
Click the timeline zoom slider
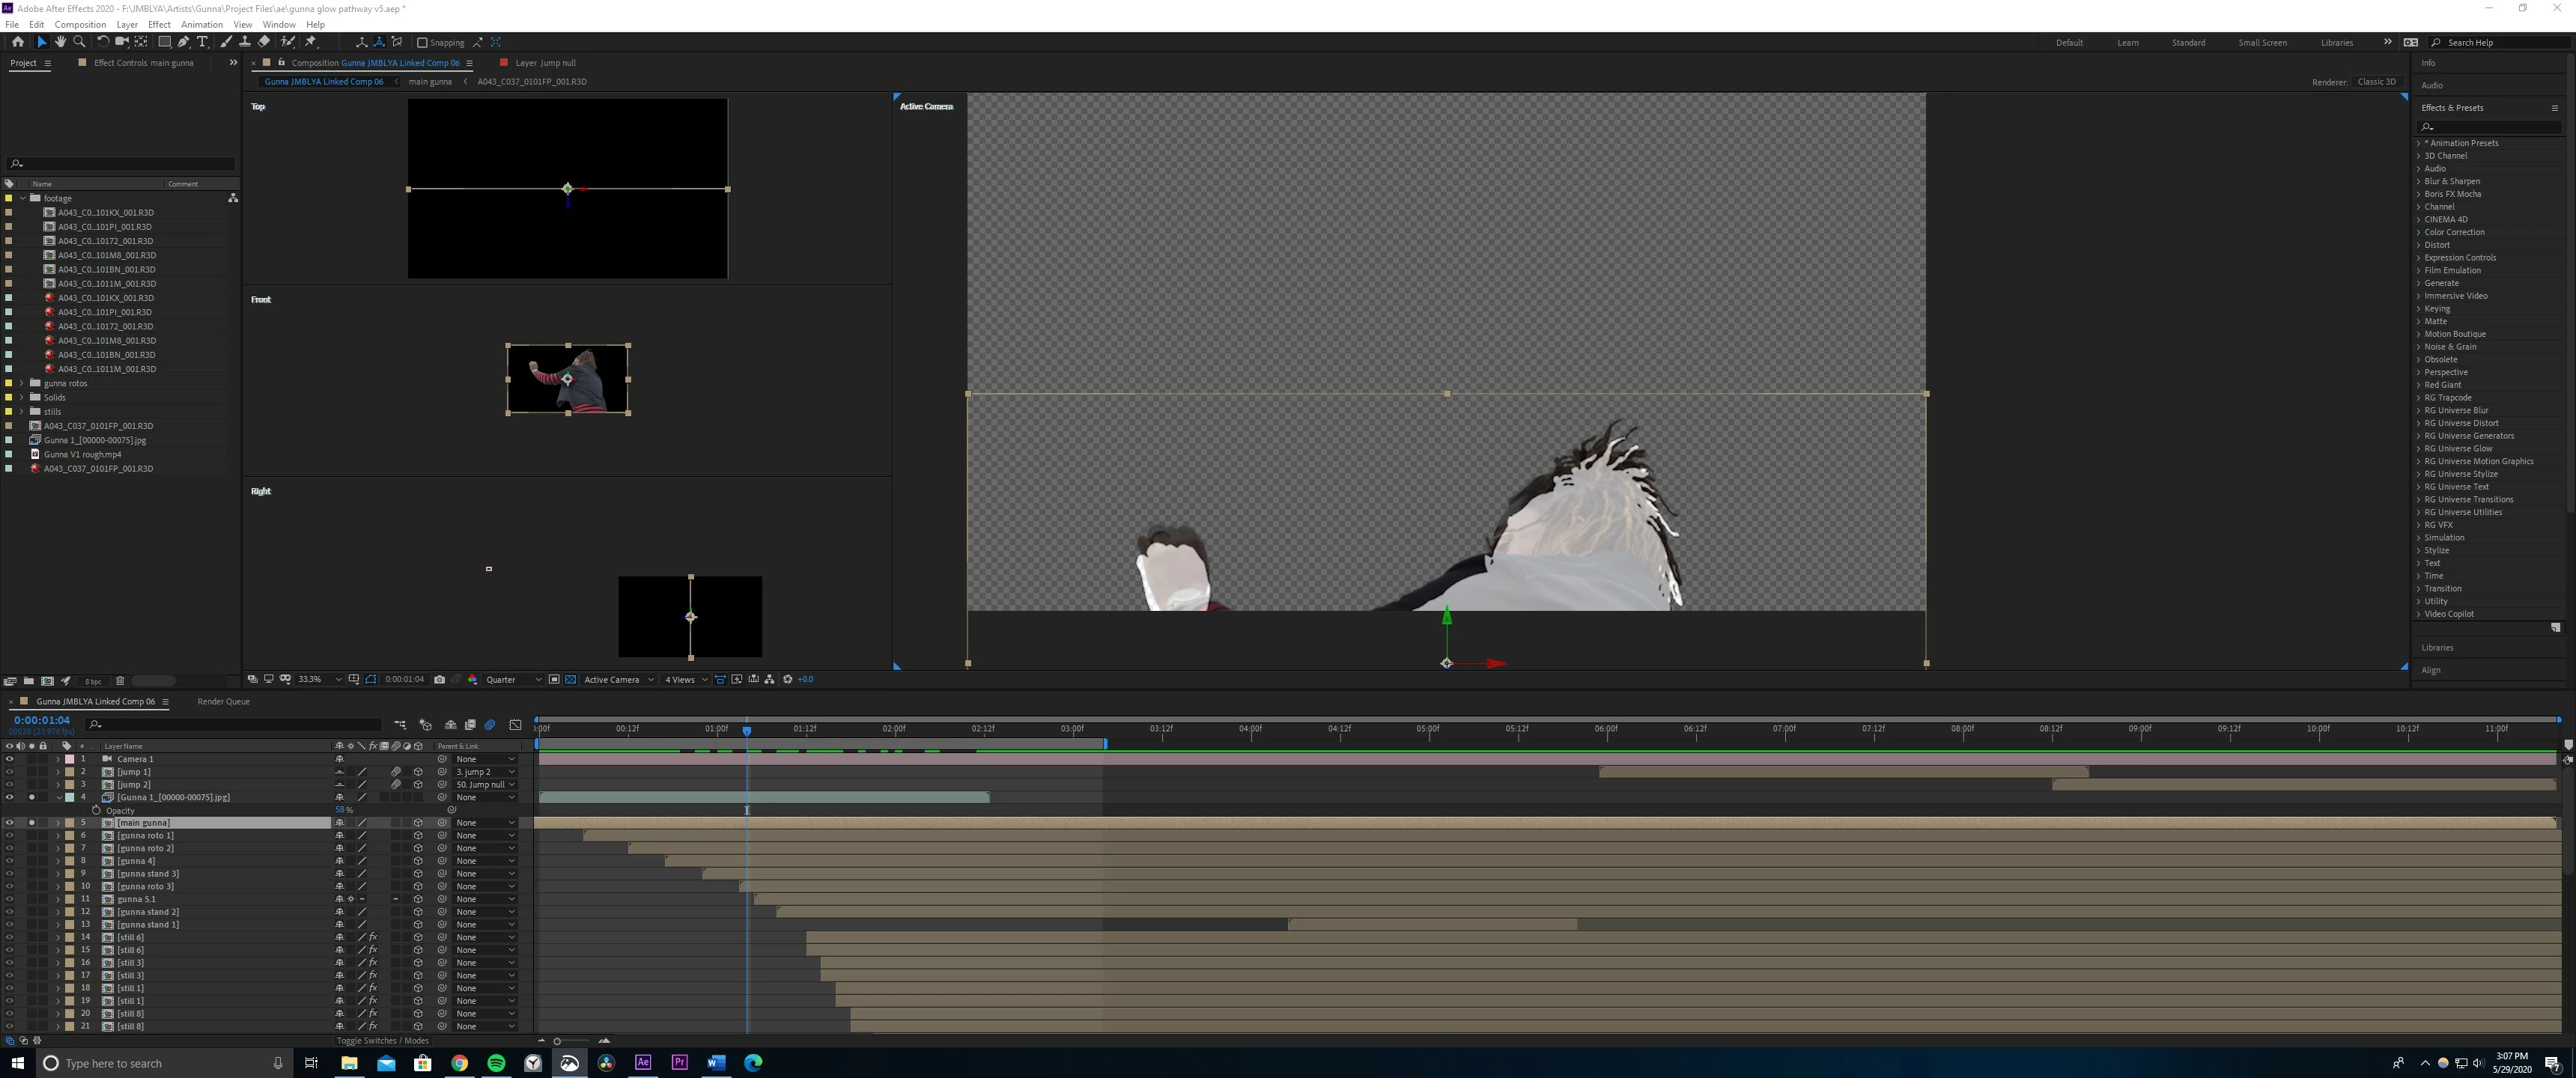[x=557, y=1040]
